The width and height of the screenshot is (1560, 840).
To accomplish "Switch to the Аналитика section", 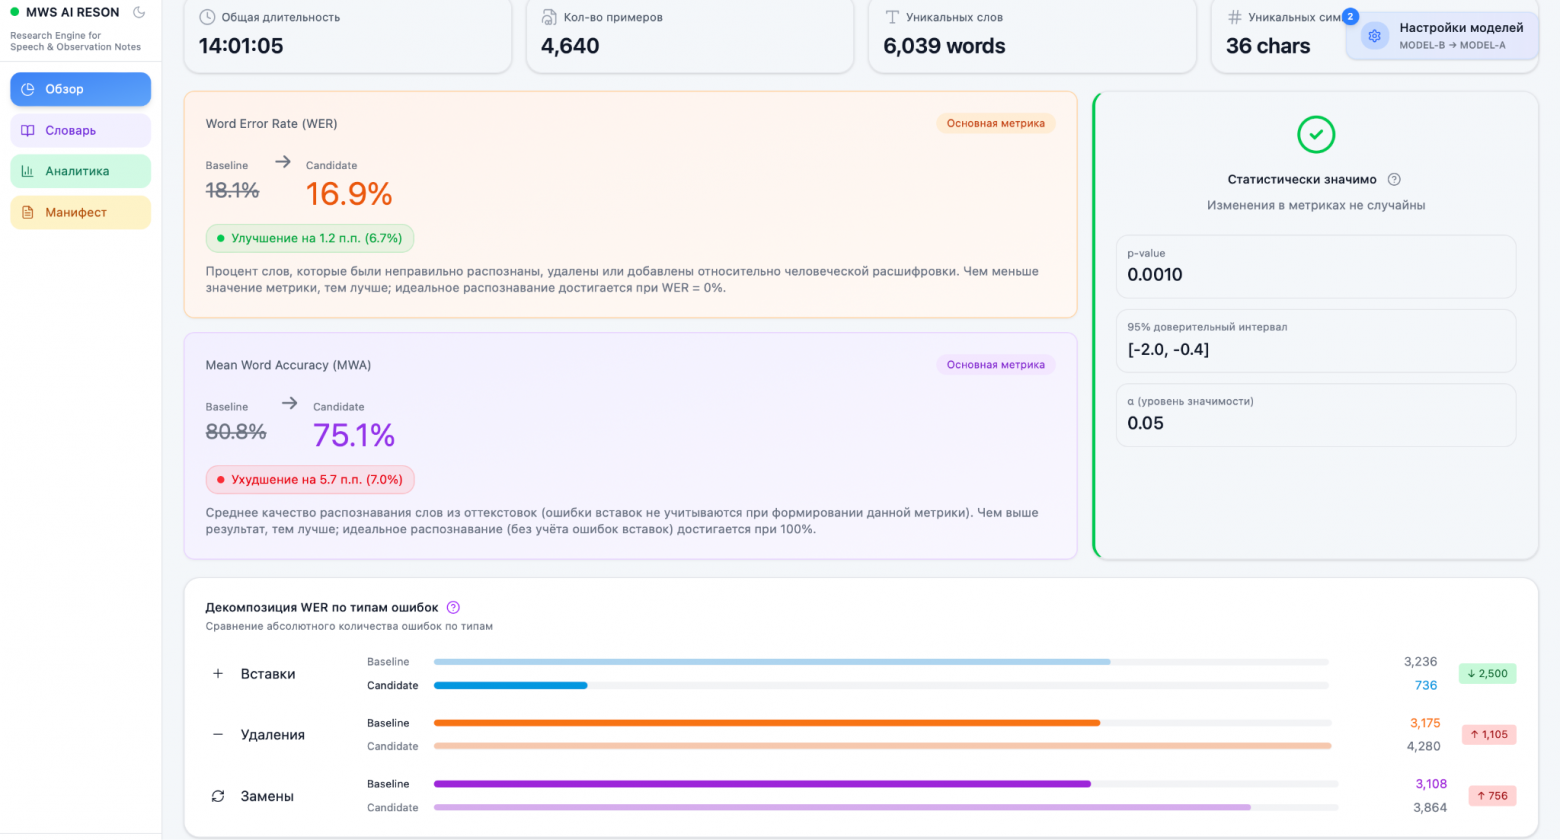I will (x=81, y=171).
